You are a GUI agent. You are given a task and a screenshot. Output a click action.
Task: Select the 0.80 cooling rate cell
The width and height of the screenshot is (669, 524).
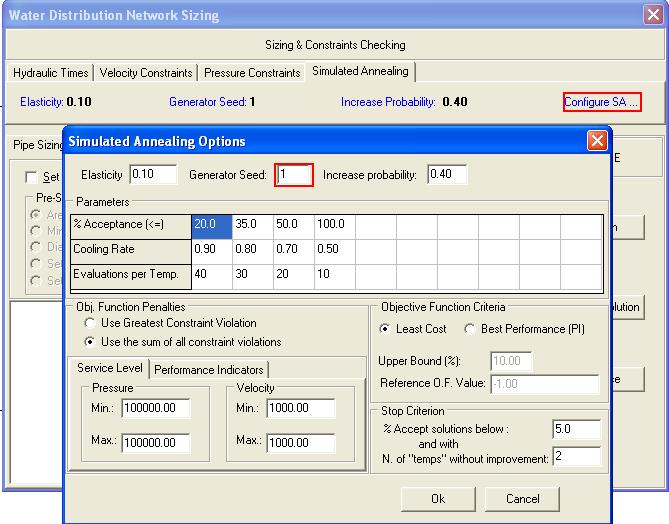[253, 252]
